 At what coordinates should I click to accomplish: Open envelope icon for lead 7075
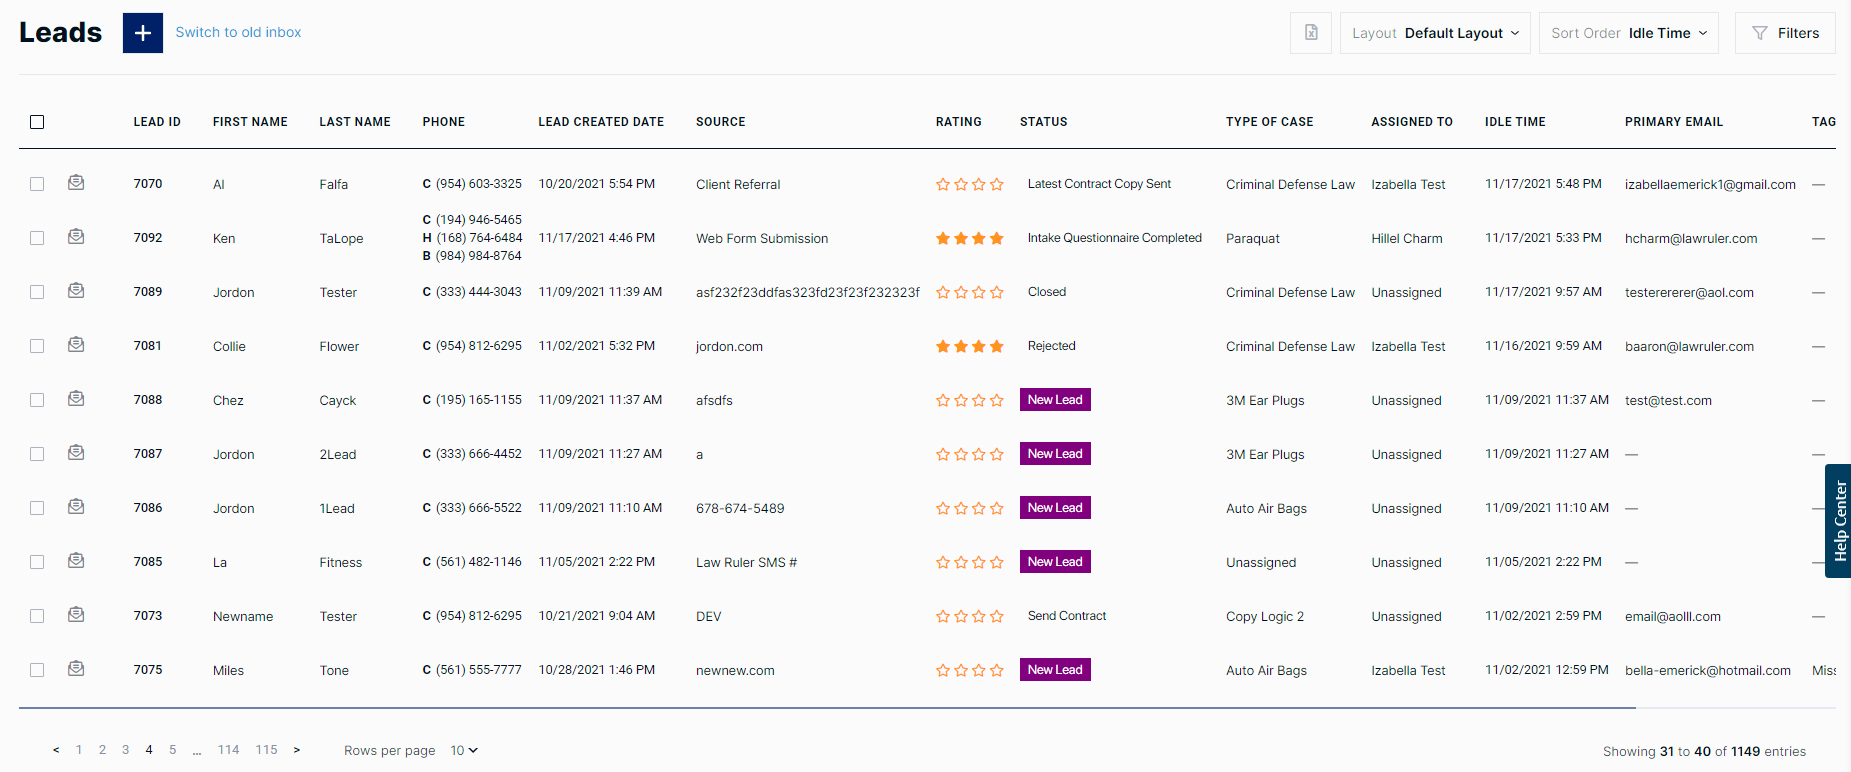pyautogui.click(x=76, y=669)
